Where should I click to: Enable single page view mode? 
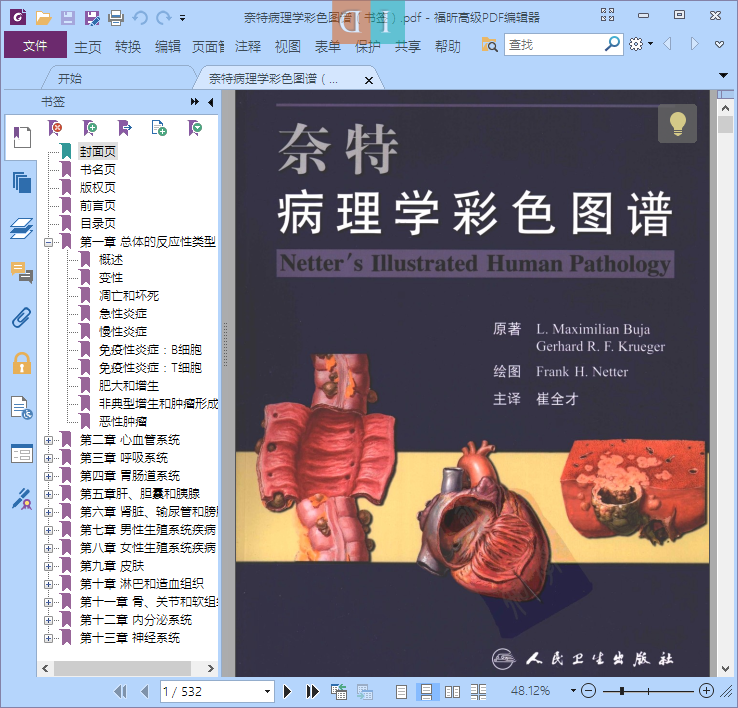[x=401, y=692]
